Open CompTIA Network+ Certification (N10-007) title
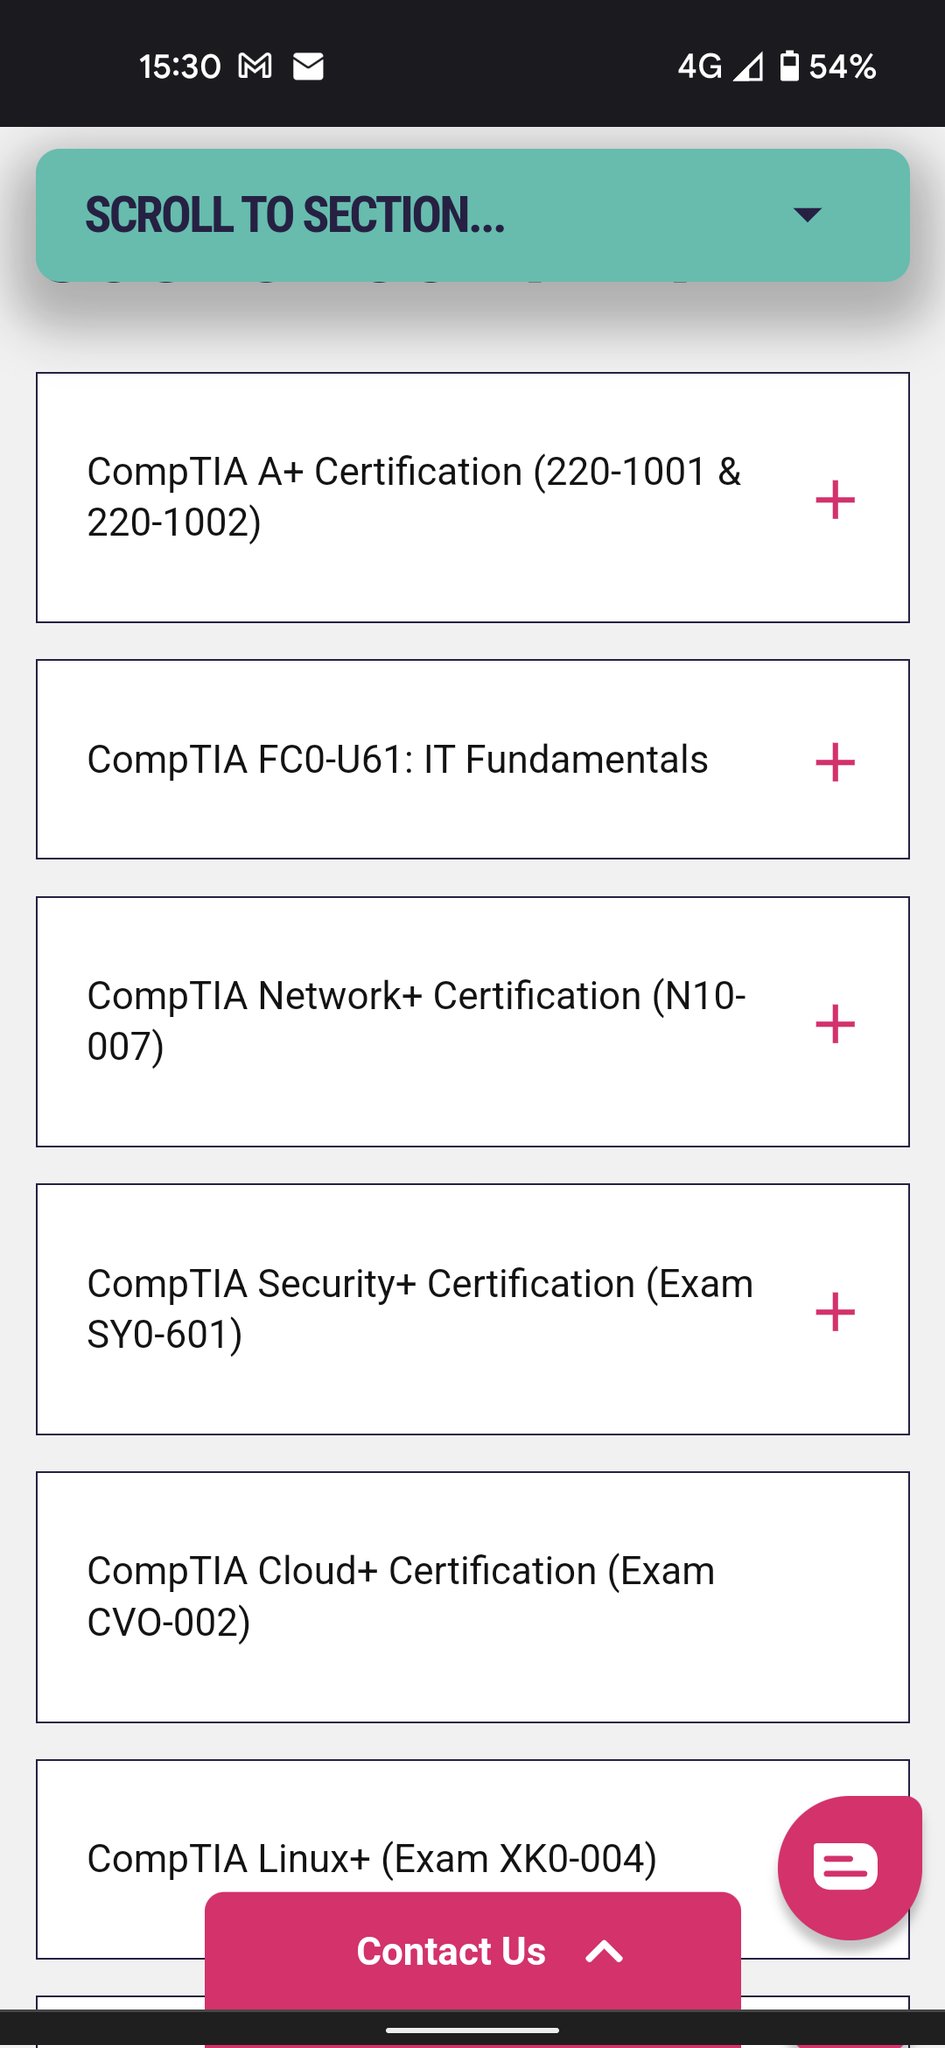The width and height of the screenshot is (945, 2048). [416, 1021]
